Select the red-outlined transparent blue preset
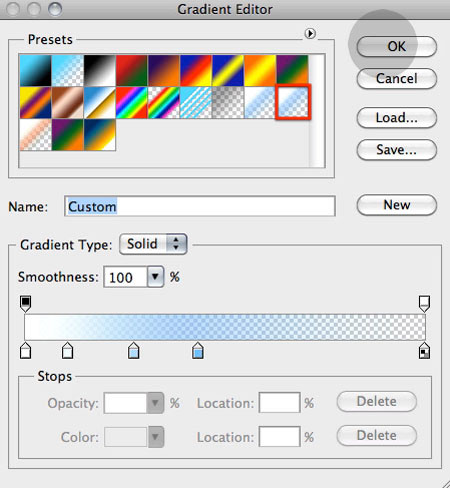The height and width of the screenshot is (488, 450). [293, 102]
